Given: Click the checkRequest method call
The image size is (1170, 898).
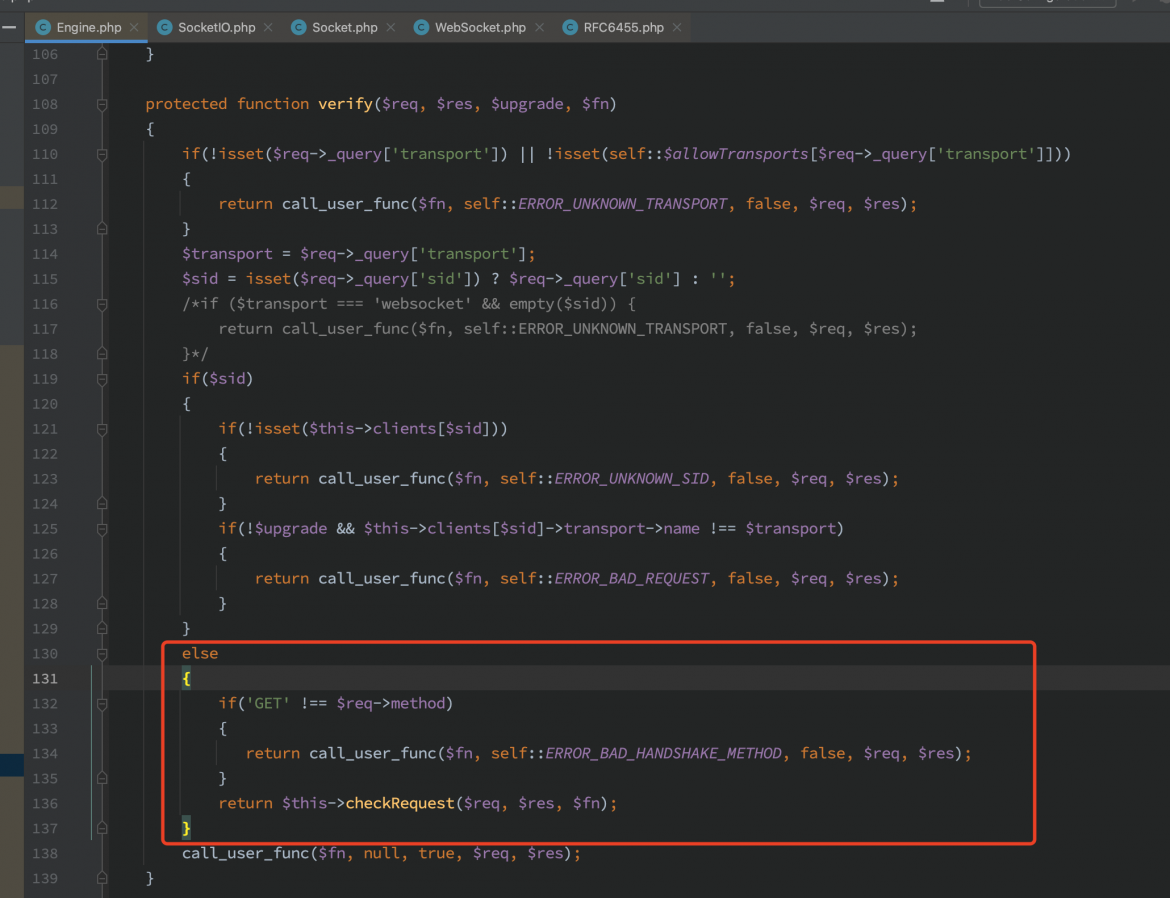Looking at the screenshot, I should point(400,803).
